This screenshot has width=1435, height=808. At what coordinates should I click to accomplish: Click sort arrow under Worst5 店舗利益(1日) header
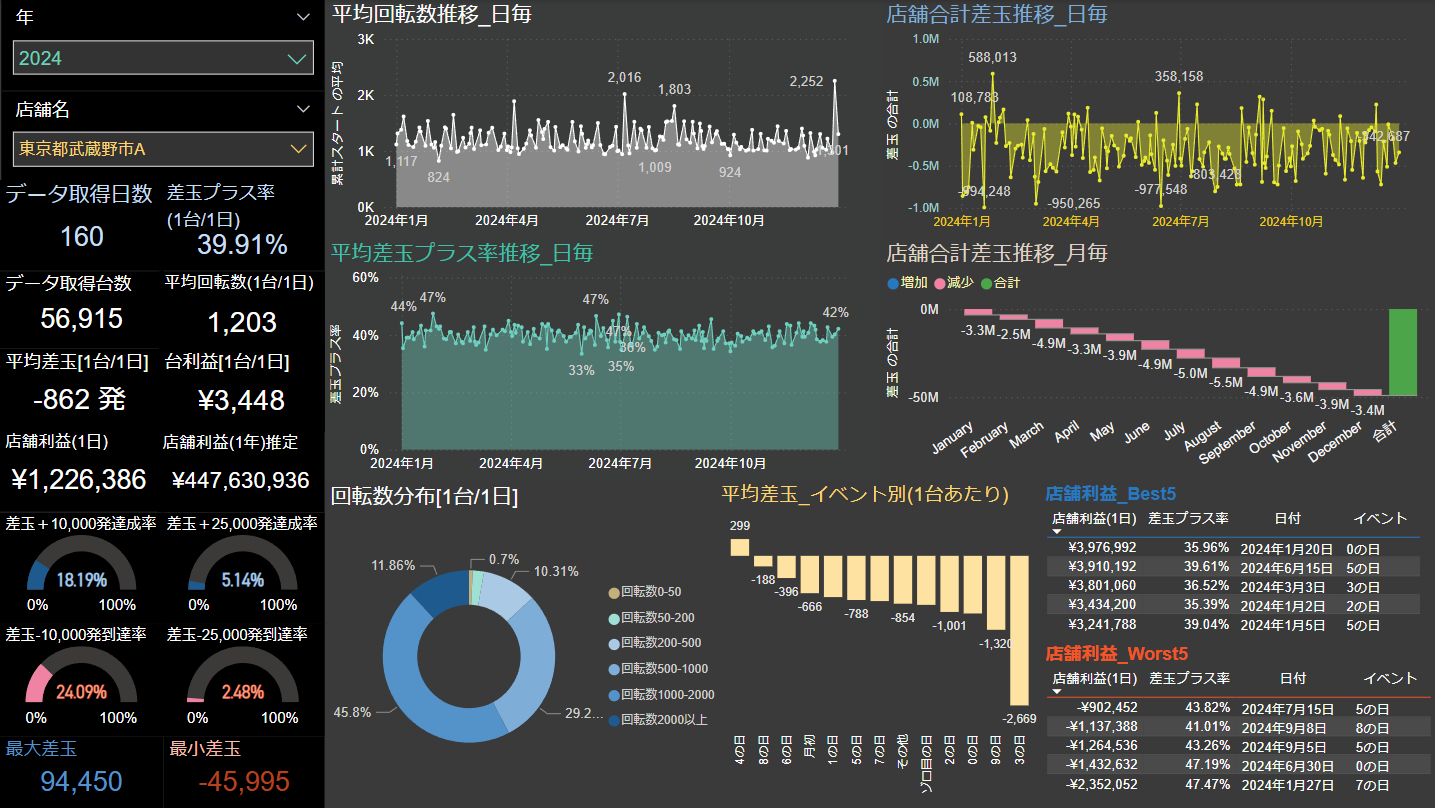point(1057,692)
